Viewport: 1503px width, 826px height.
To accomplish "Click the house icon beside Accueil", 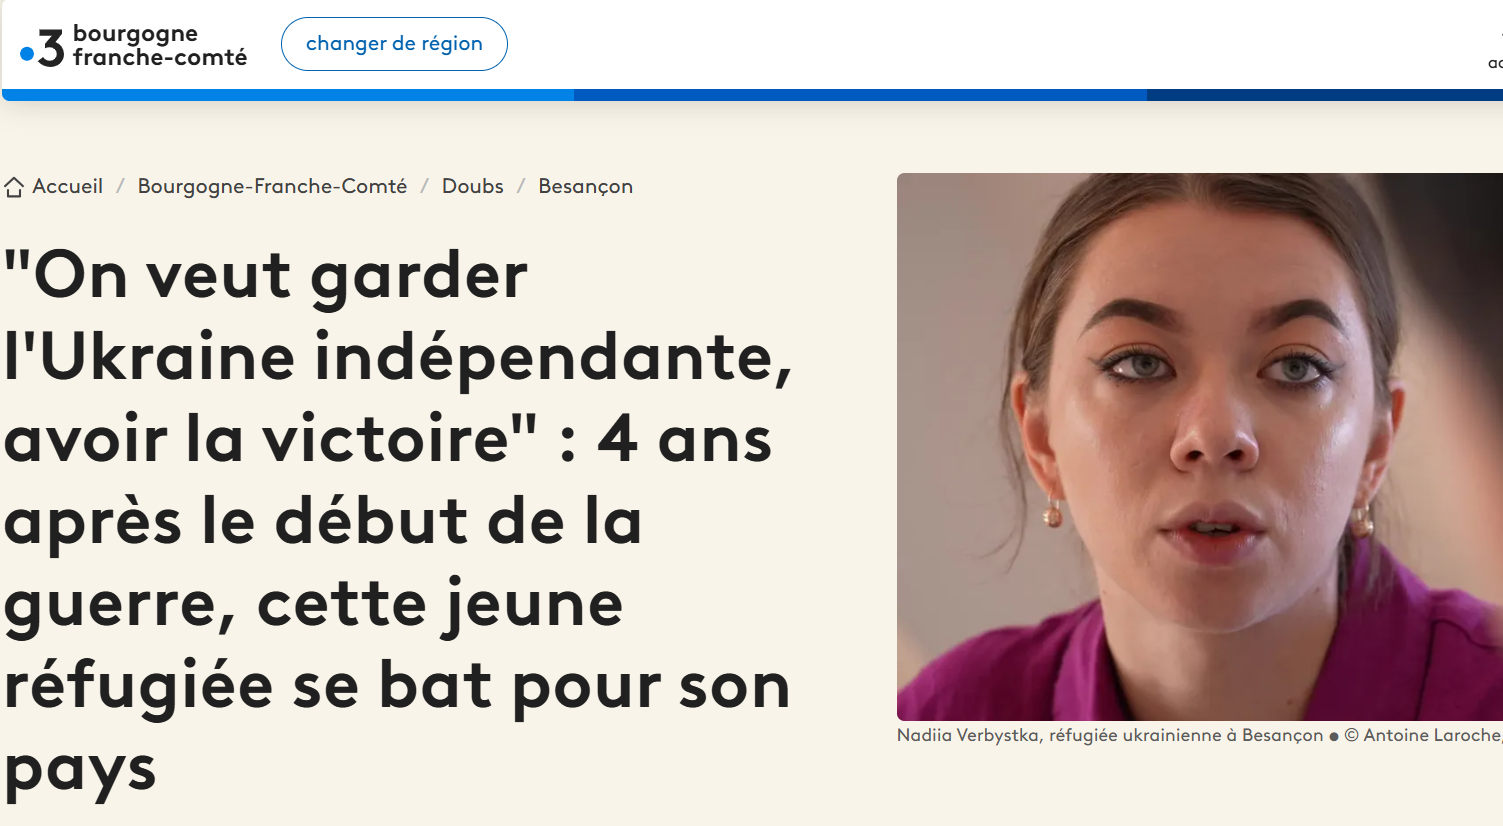I will coord(14,187).
